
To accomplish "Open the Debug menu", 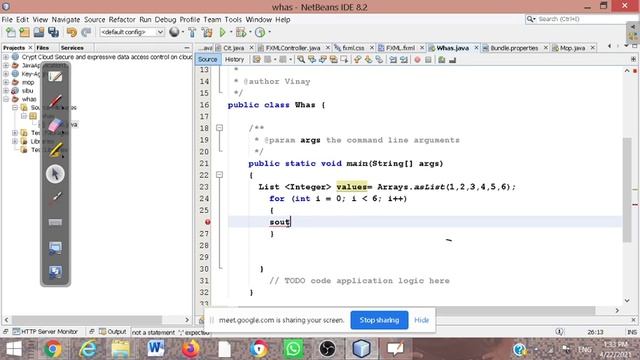I will pyautogui.click(x=165, y=20).
